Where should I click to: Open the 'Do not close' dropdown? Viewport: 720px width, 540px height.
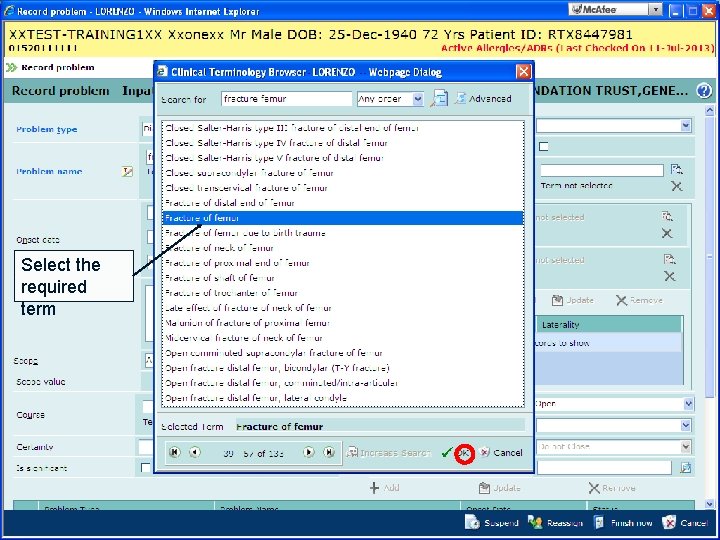(686, 446)
